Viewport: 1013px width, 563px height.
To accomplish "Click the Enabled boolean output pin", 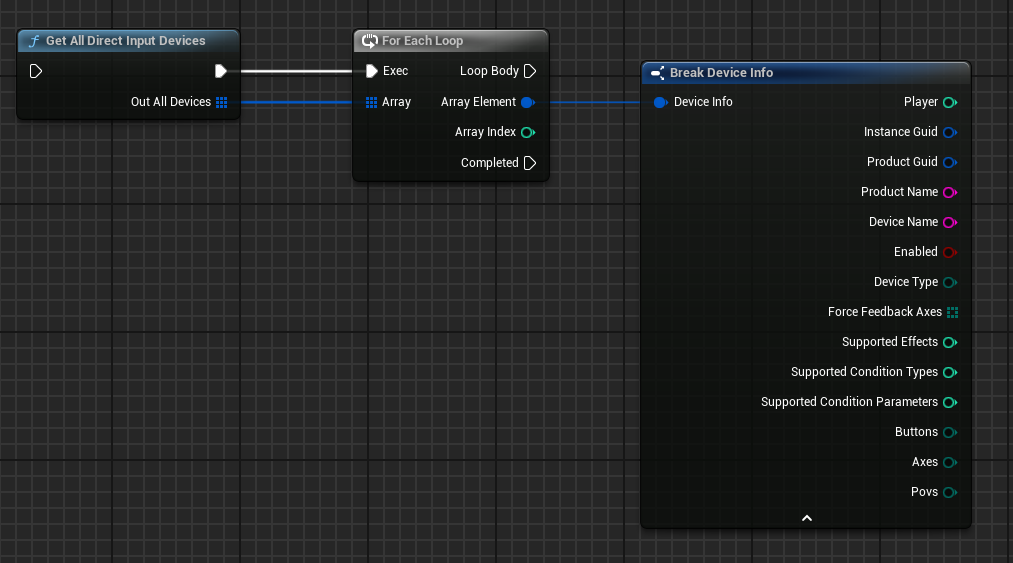I will click(950, 252).
